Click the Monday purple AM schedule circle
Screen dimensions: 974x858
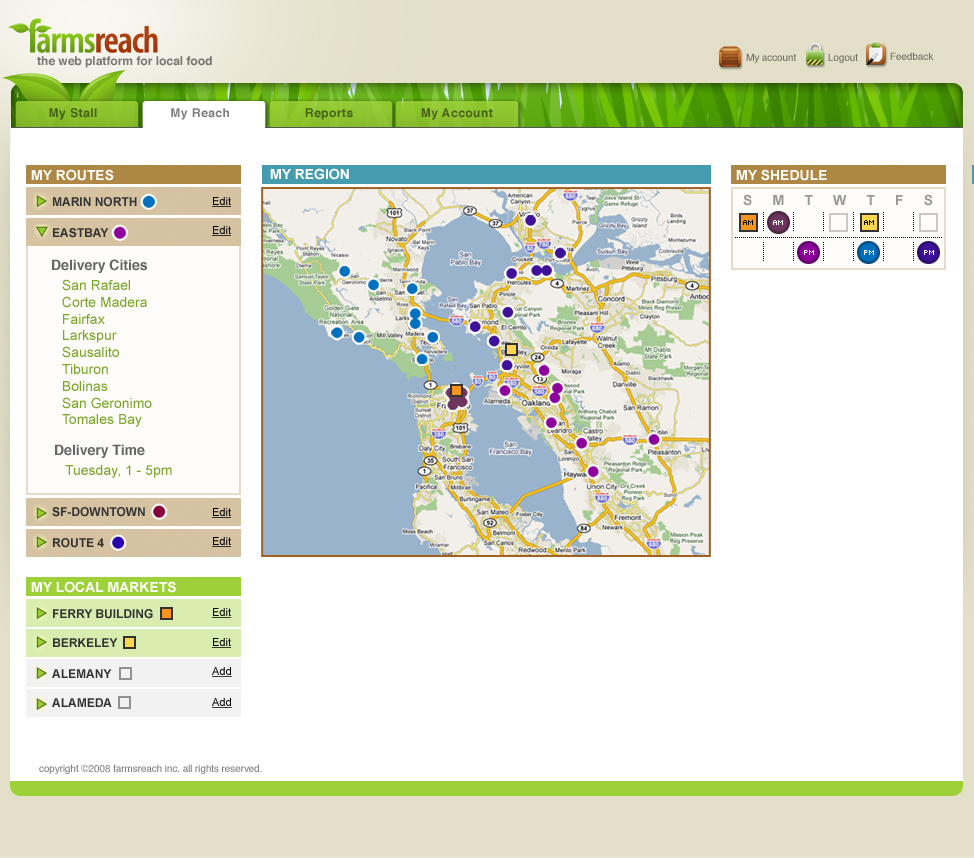778,222
